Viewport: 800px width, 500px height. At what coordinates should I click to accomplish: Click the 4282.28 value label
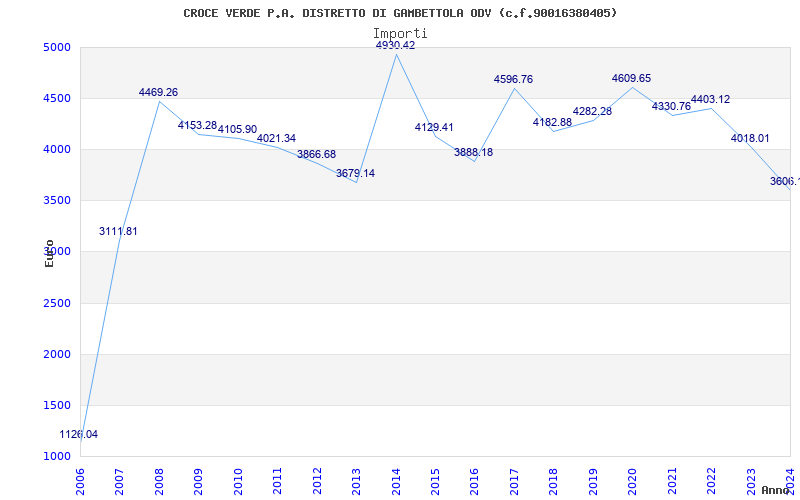coord(592,111)
